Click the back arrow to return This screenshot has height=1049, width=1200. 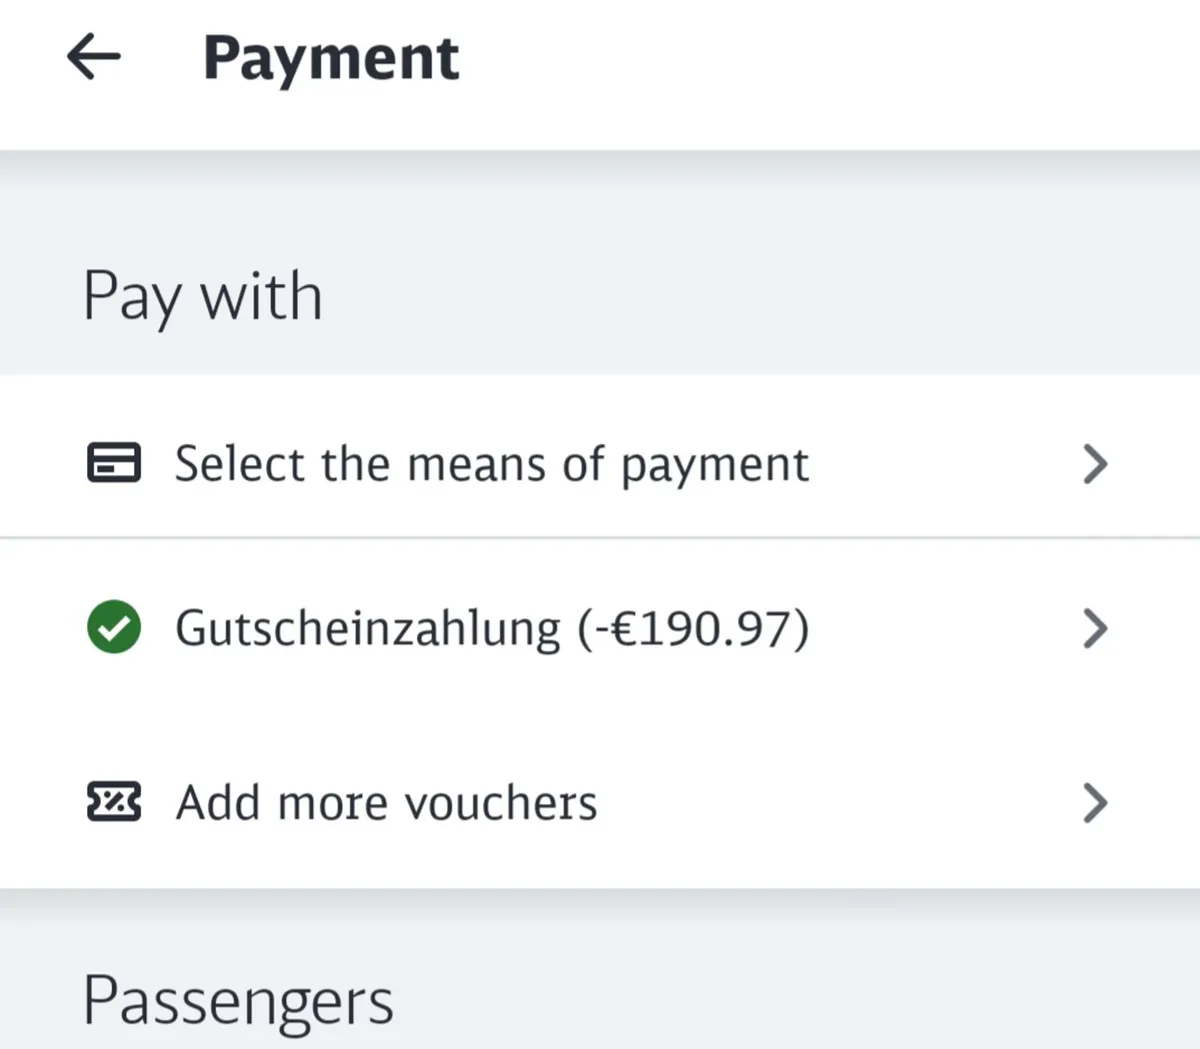click(x=93, y=57)
